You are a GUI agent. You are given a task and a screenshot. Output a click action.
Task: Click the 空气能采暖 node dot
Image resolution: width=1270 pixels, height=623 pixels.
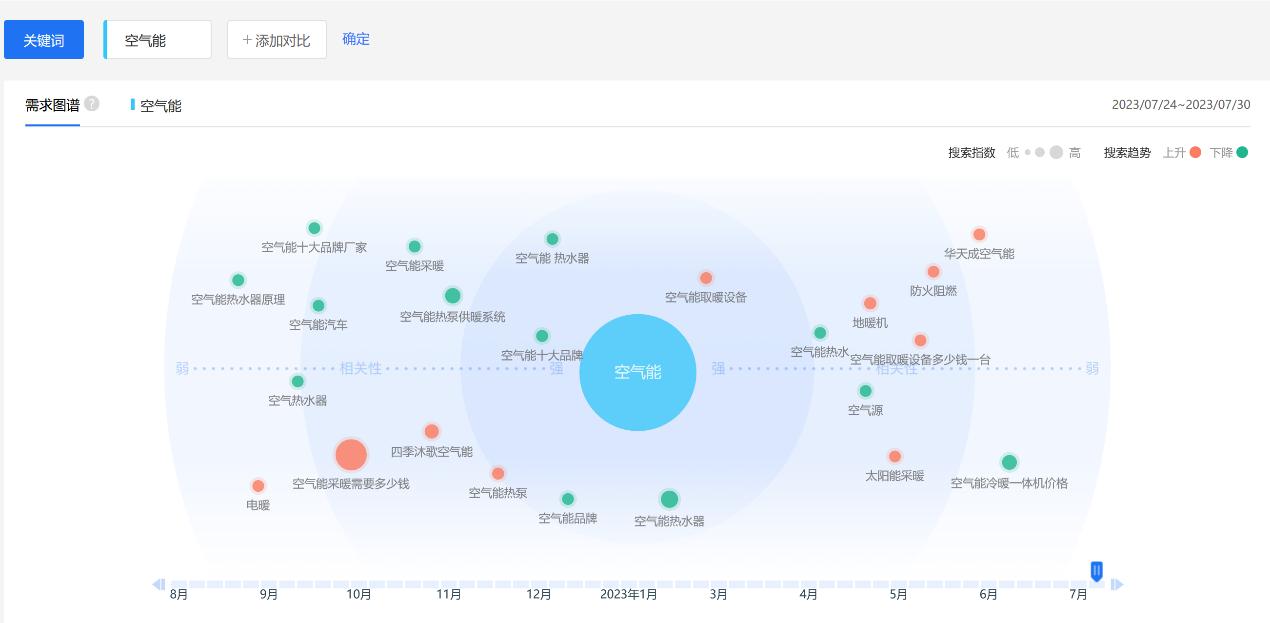[x=415, y=246]
